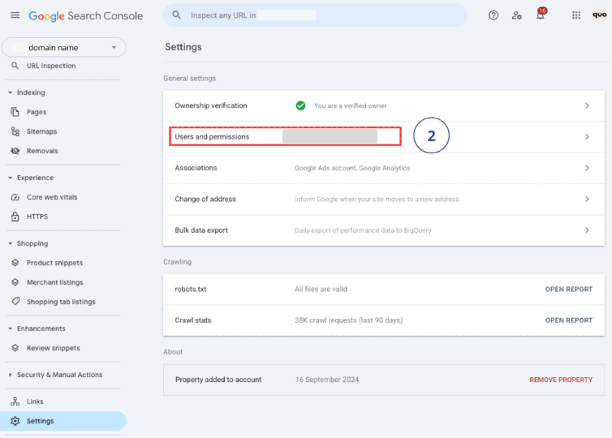Screen dimensions: 612x438
Task: Click REMOVE PROPERTY
Action: point(561,380)
